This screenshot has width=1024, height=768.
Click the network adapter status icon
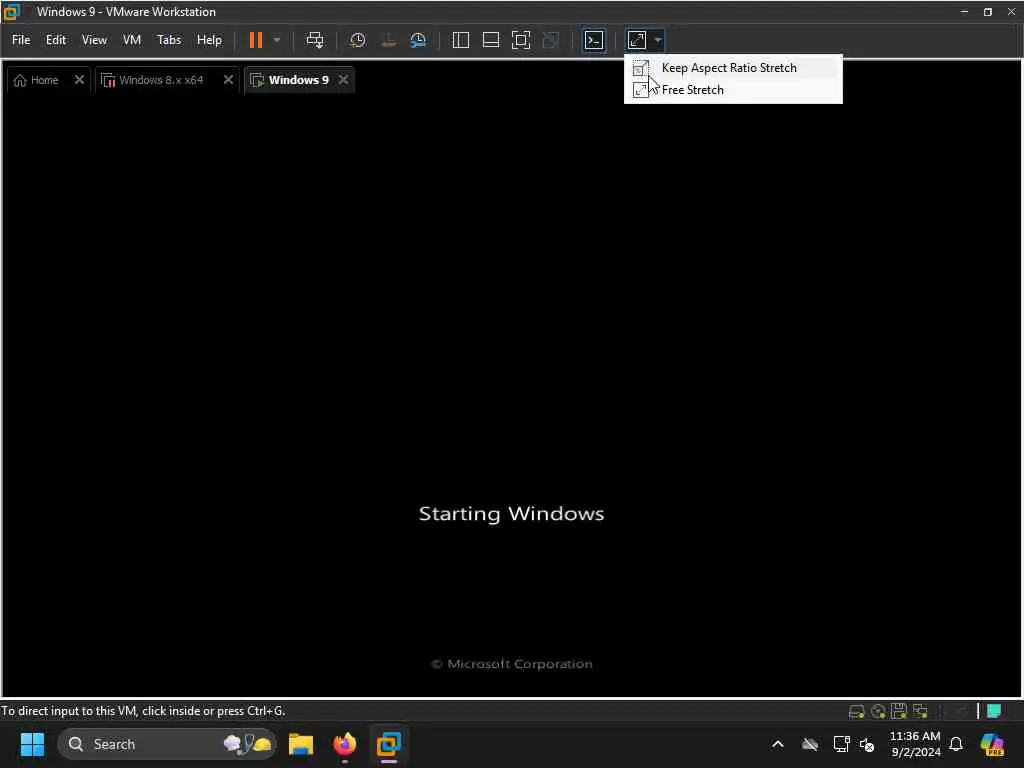tap(921, 711)
